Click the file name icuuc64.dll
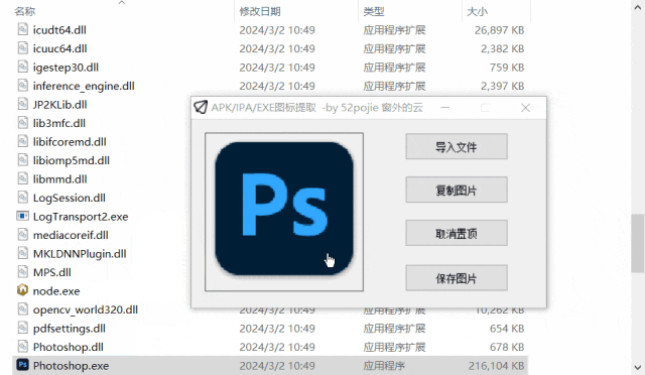 coord(60,49)
